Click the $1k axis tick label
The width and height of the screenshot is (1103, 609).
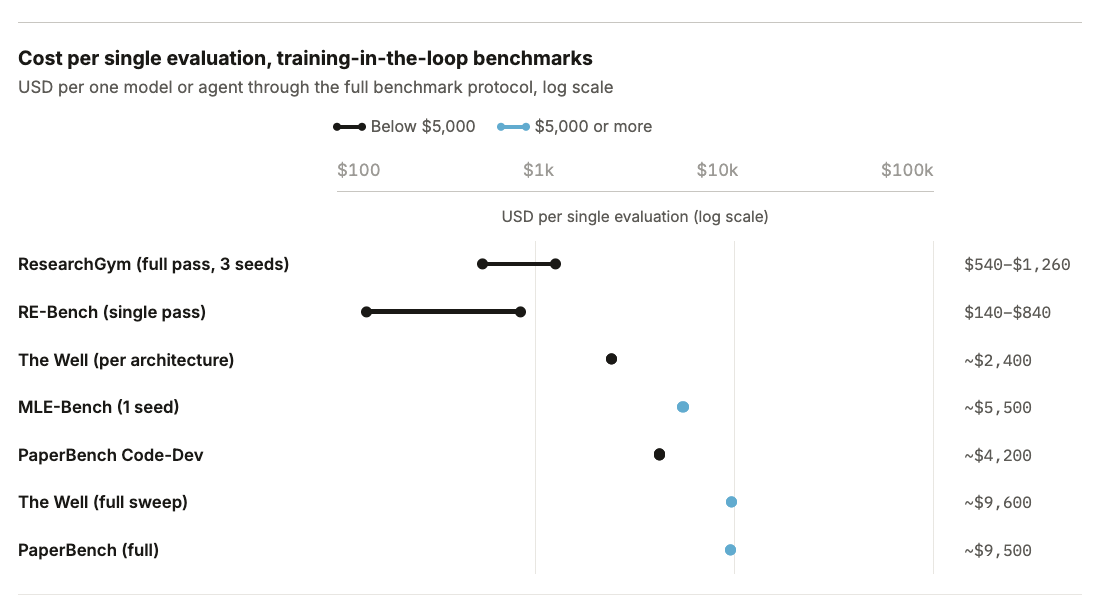click(538, 170)
